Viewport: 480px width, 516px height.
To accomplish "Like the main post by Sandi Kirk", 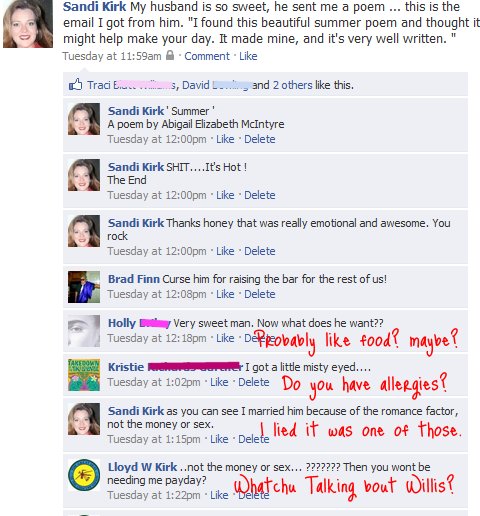I will pyautogui.click(x=248, y=56).
